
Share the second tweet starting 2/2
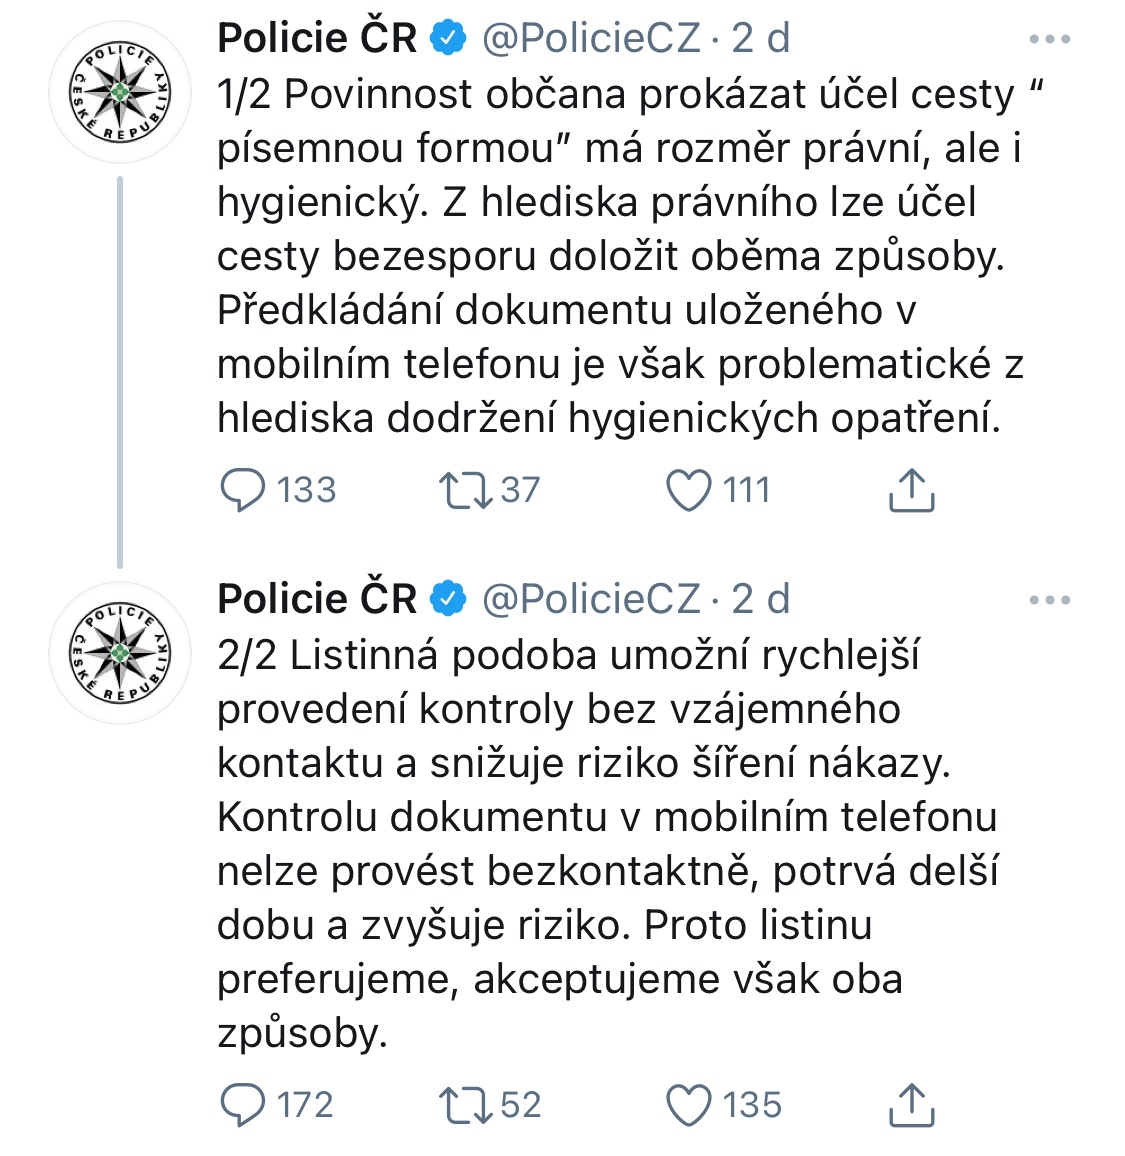(912, 1104)
